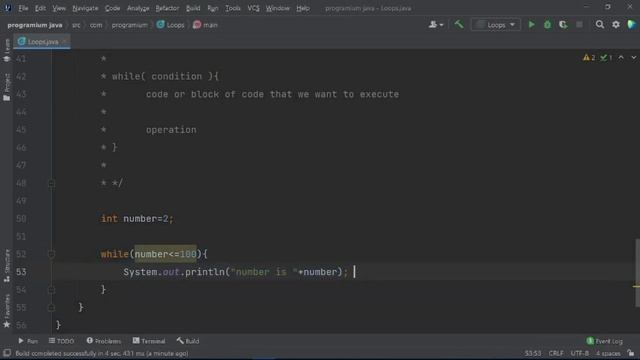Click the com breadcrumb

96,25
